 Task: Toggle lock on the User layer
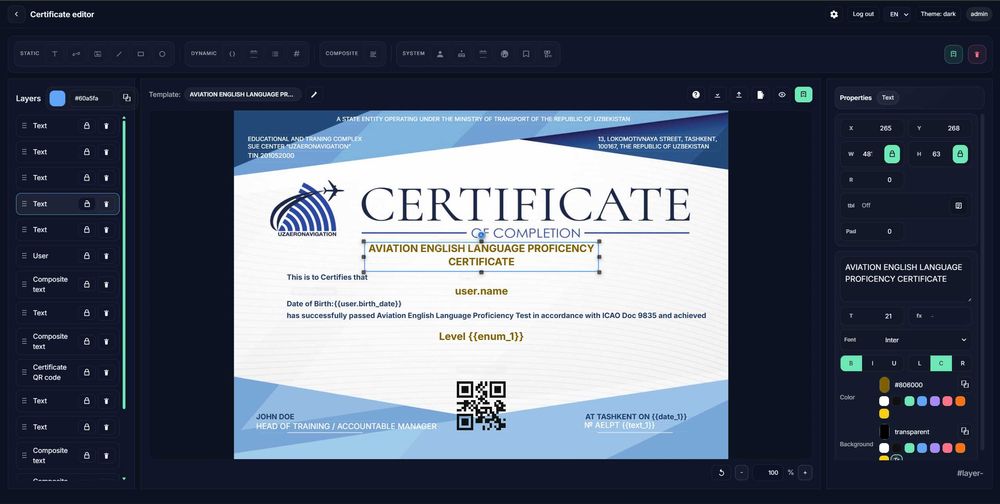point(86,256)
